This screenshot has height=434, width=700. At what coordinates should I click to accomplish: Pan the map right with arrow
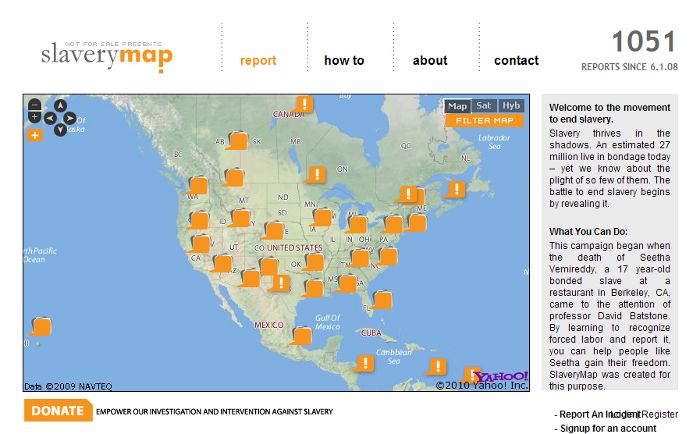point(70,118)
